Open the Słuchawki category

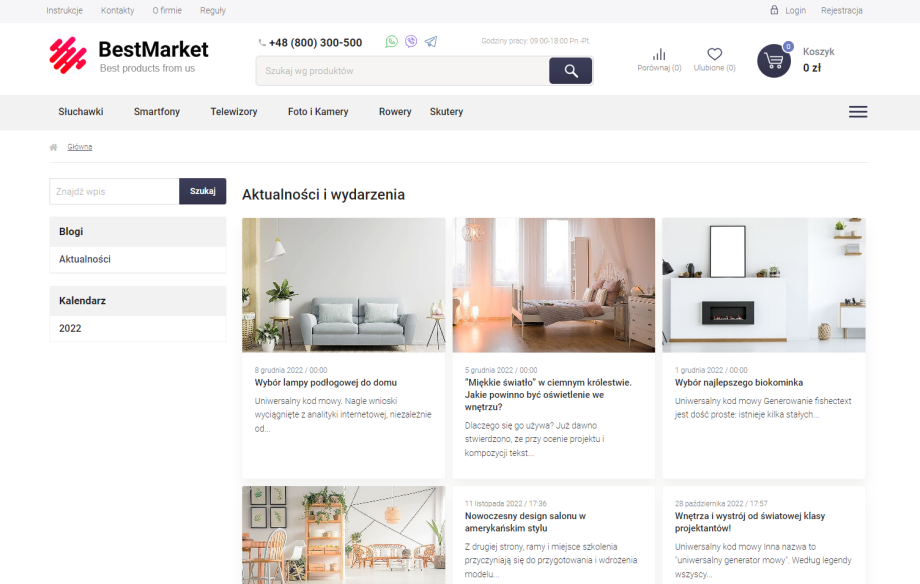(x=81, y=112)
